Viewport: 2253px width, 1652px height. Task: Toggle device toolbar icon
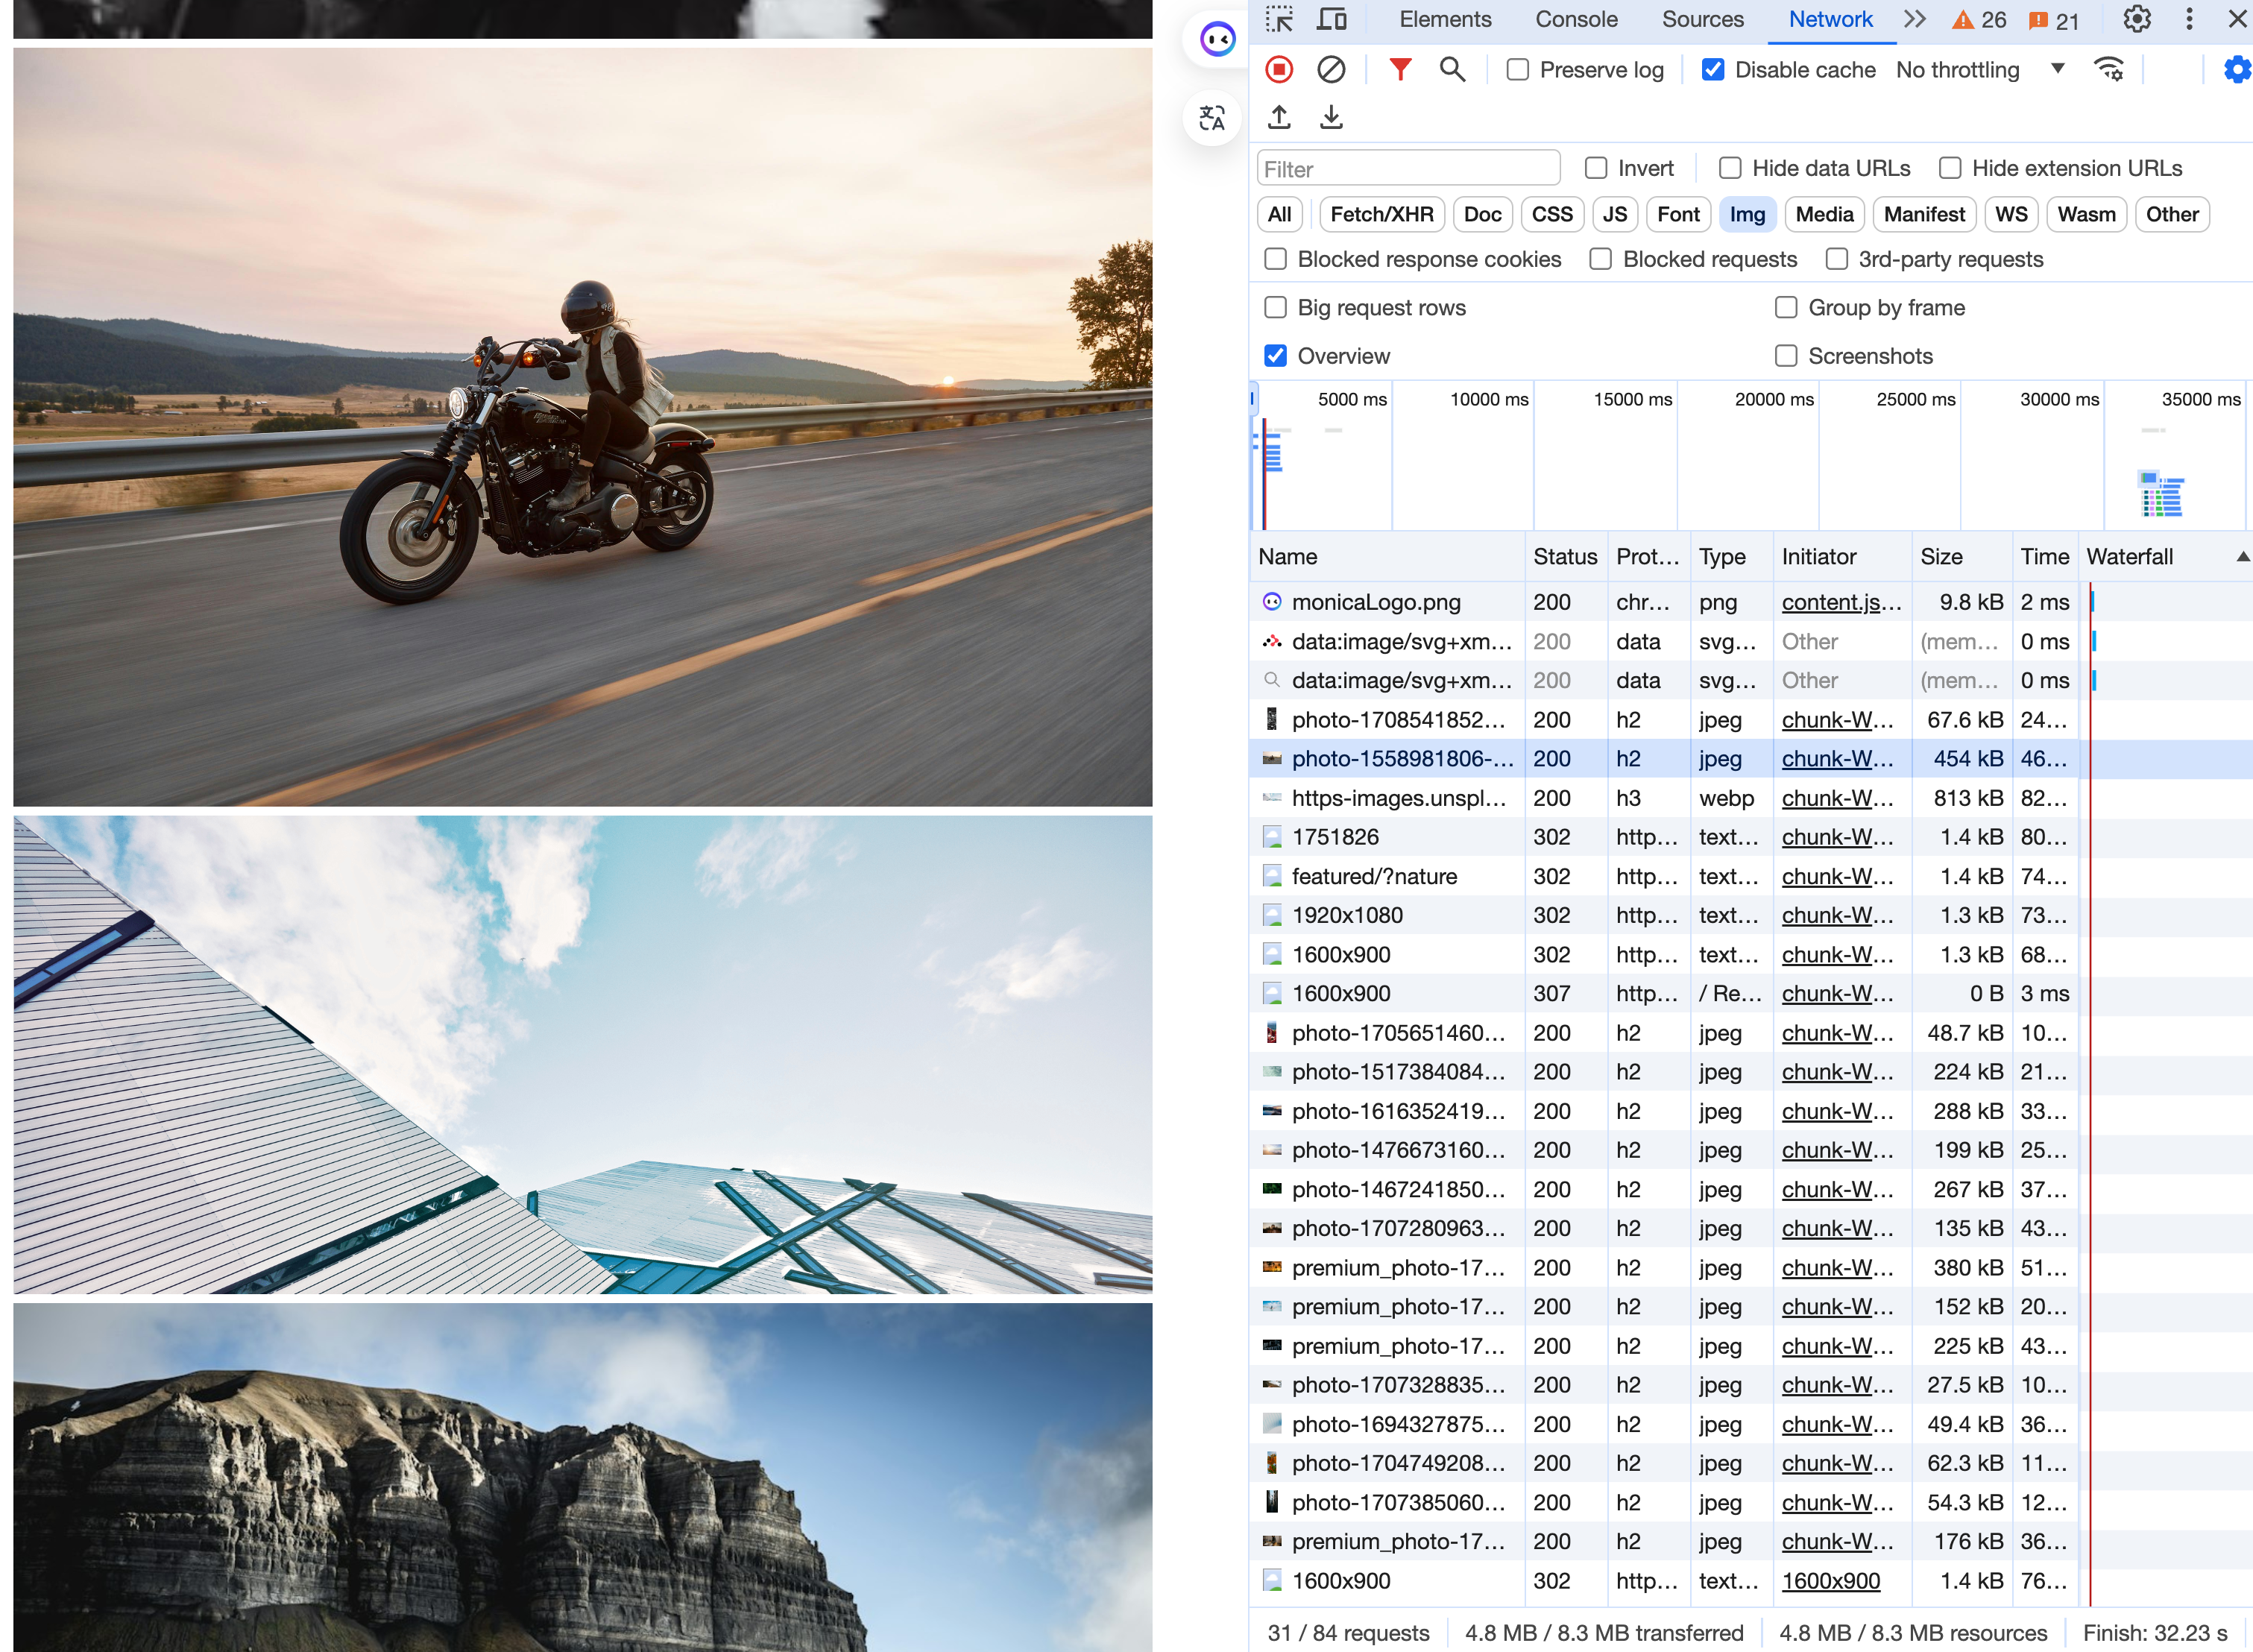tap(1331, 19)
